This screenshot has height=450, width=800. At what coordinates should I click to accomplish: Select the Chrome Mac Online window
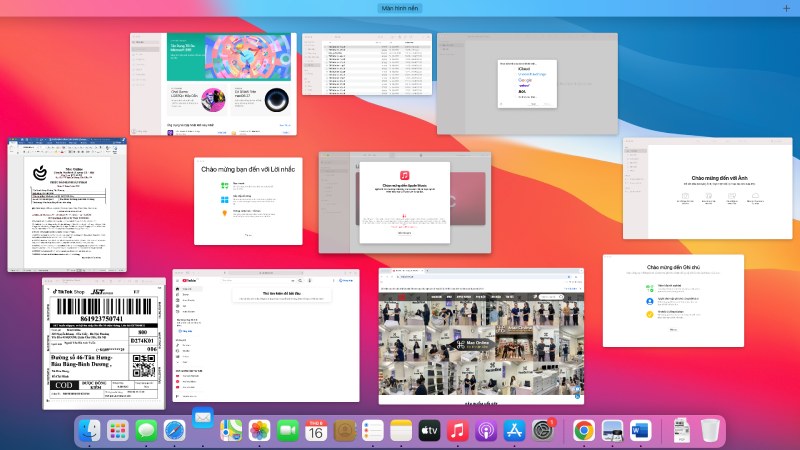481,336
